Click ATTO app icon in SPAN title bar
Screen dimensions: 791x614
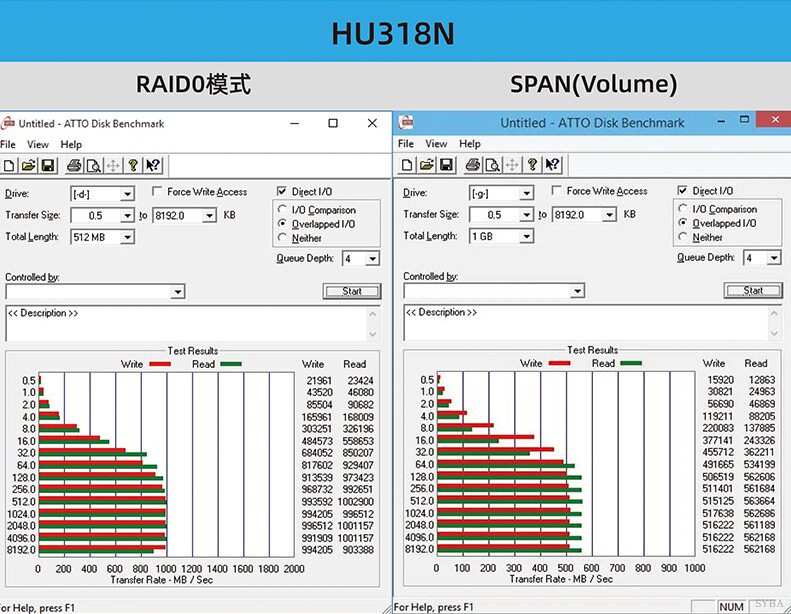pos(406,122)
